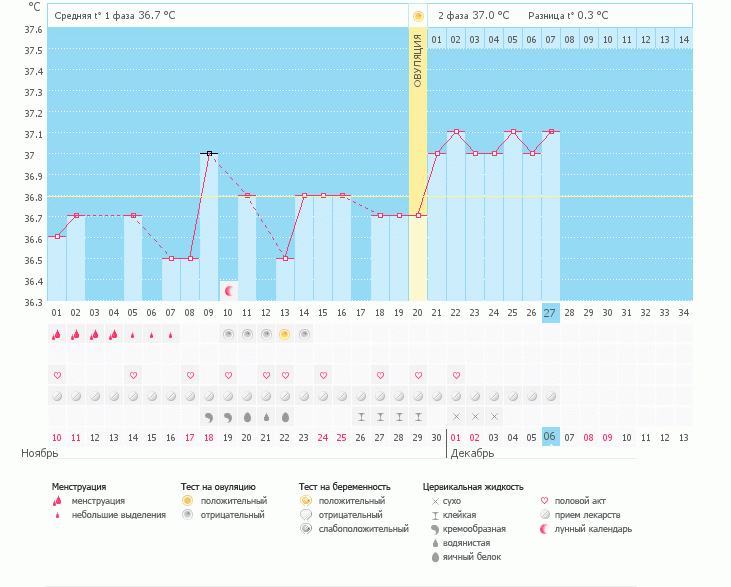
Task: Click the sticky cervical fluid icon on day 17
Action: (x=380, y=416)
